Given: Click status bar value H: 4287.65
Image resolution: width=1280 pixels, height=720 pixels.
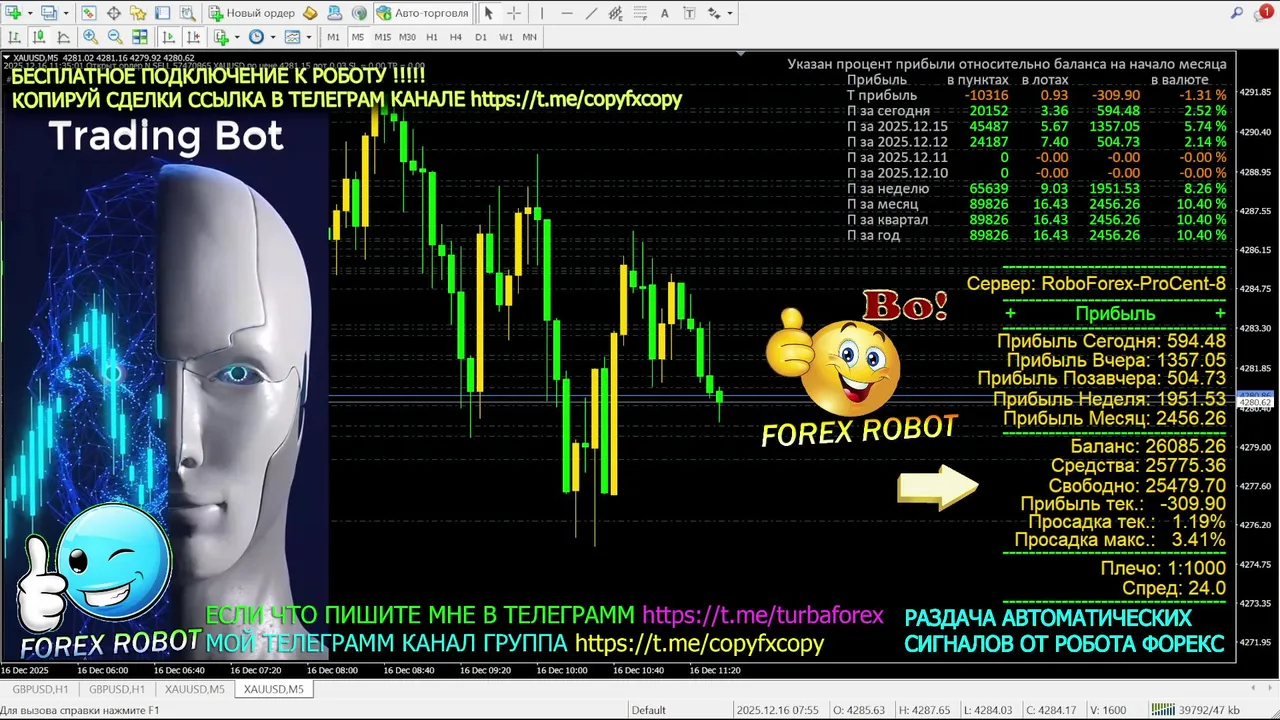Looking at the screenshot, I should click(x=924, y=710).
